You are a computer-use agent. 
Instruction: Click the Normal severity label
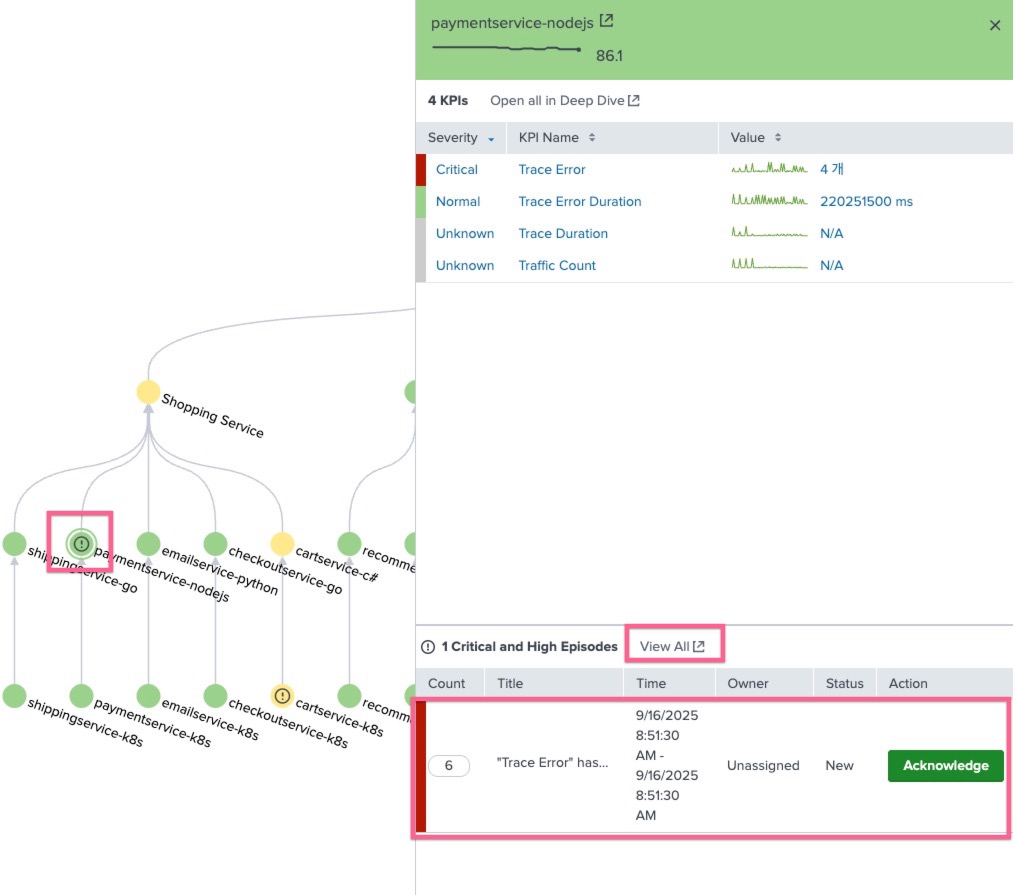pos(457,202)
